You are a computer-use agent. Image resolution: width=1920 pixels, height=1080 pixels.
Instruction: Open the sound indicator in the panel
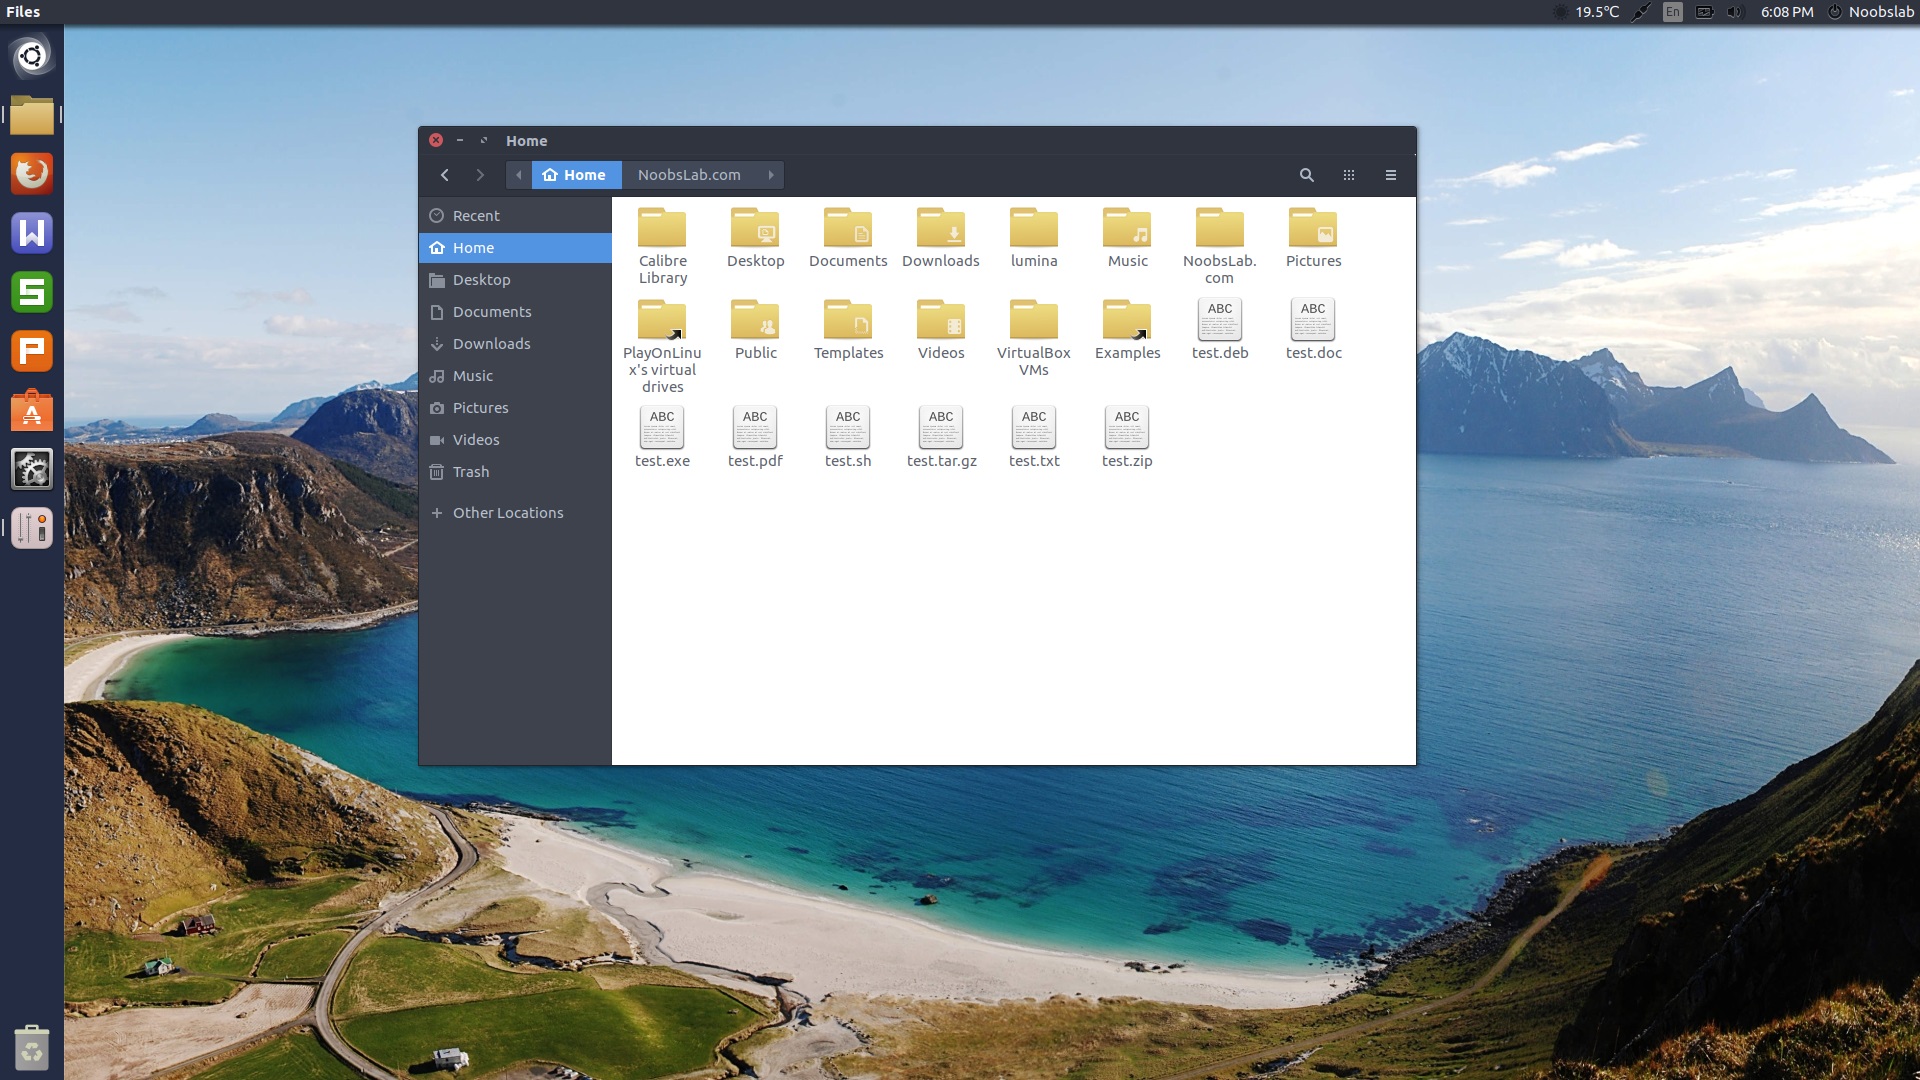click(x=1734, y=12)
